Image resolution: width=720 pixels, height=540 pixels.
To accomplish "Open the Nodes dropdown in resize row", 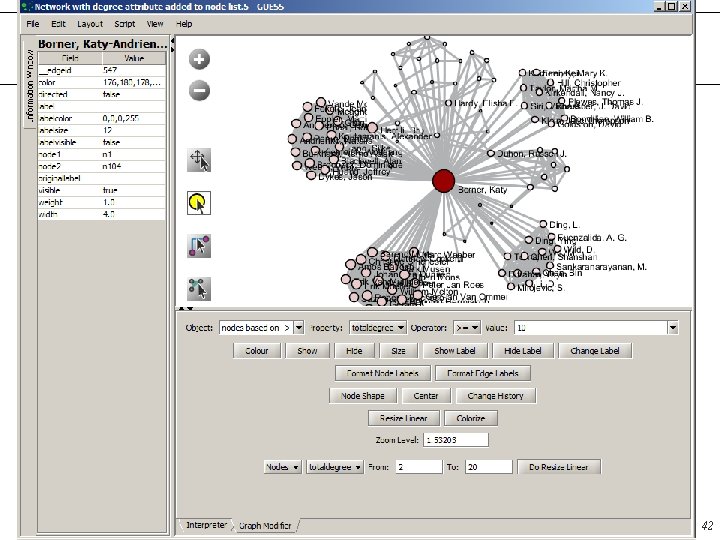I will coord(282,467).
